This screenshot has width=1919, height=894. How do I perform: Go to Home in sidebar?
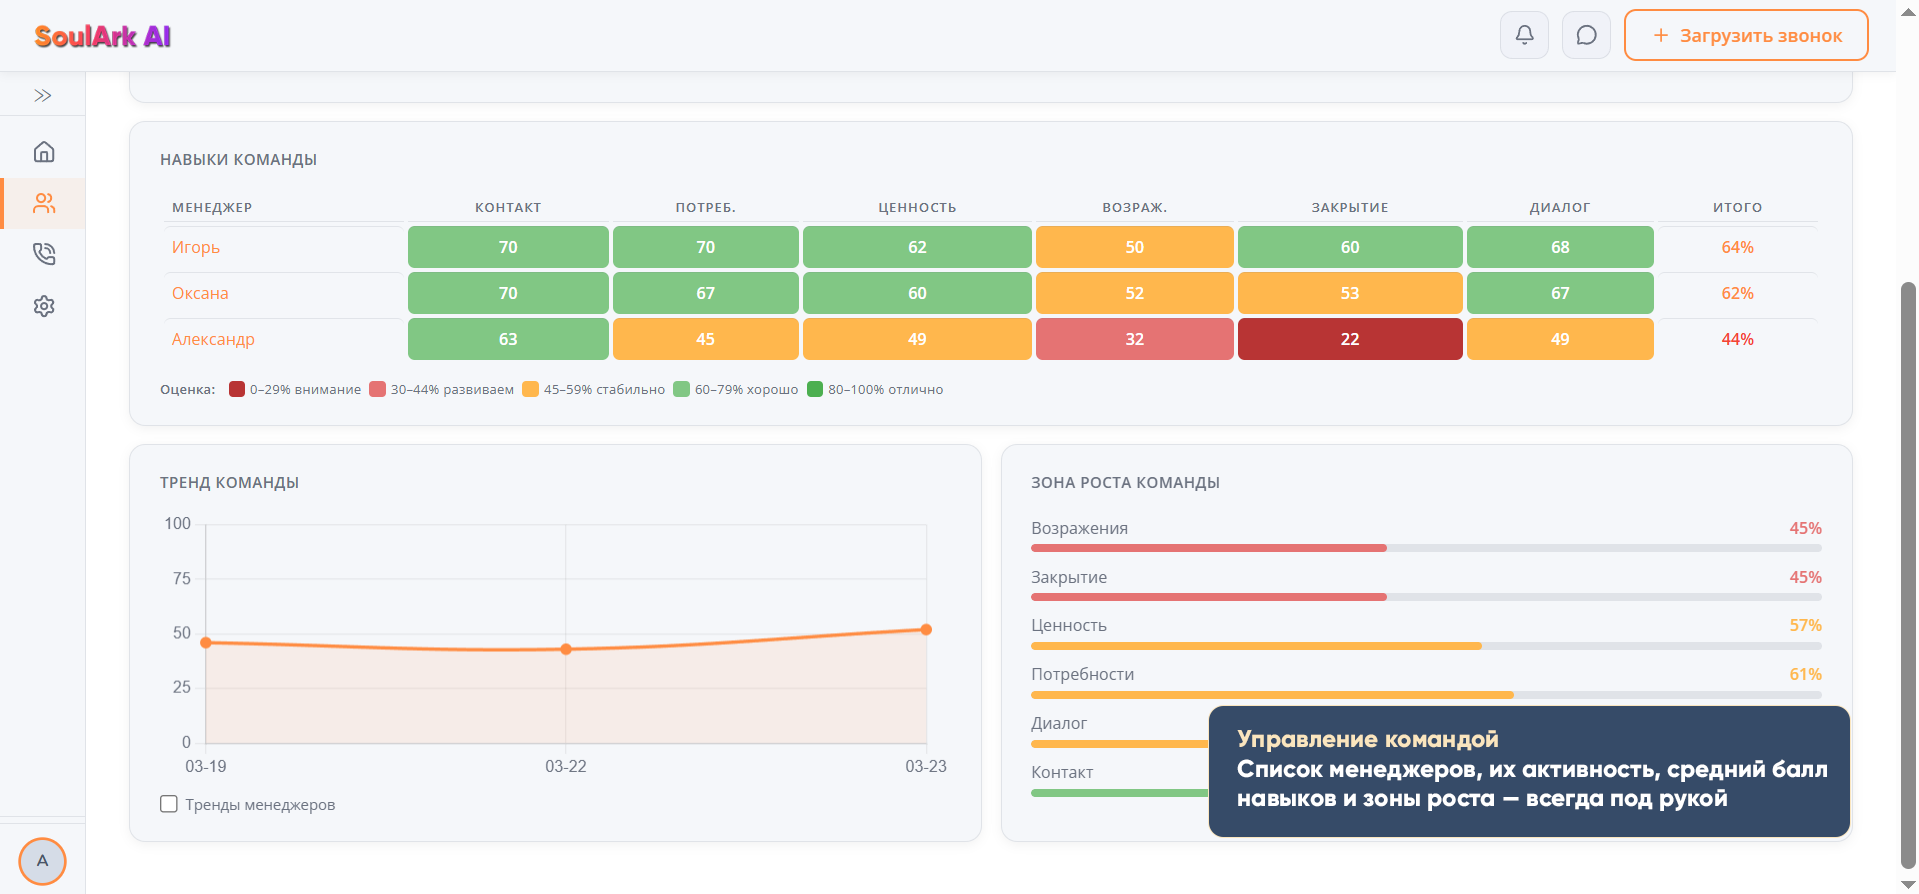tap(43, 152)
